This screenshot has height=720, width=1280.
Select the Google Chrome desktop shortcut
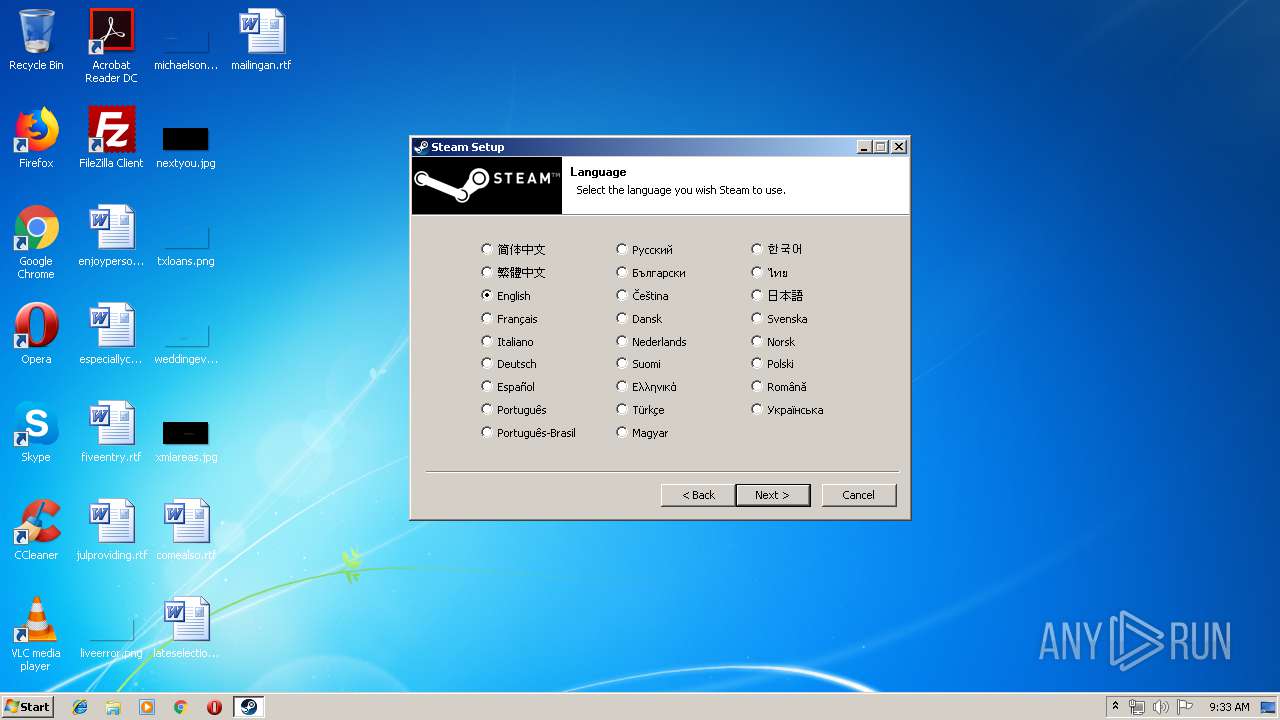tap(36, 242)
